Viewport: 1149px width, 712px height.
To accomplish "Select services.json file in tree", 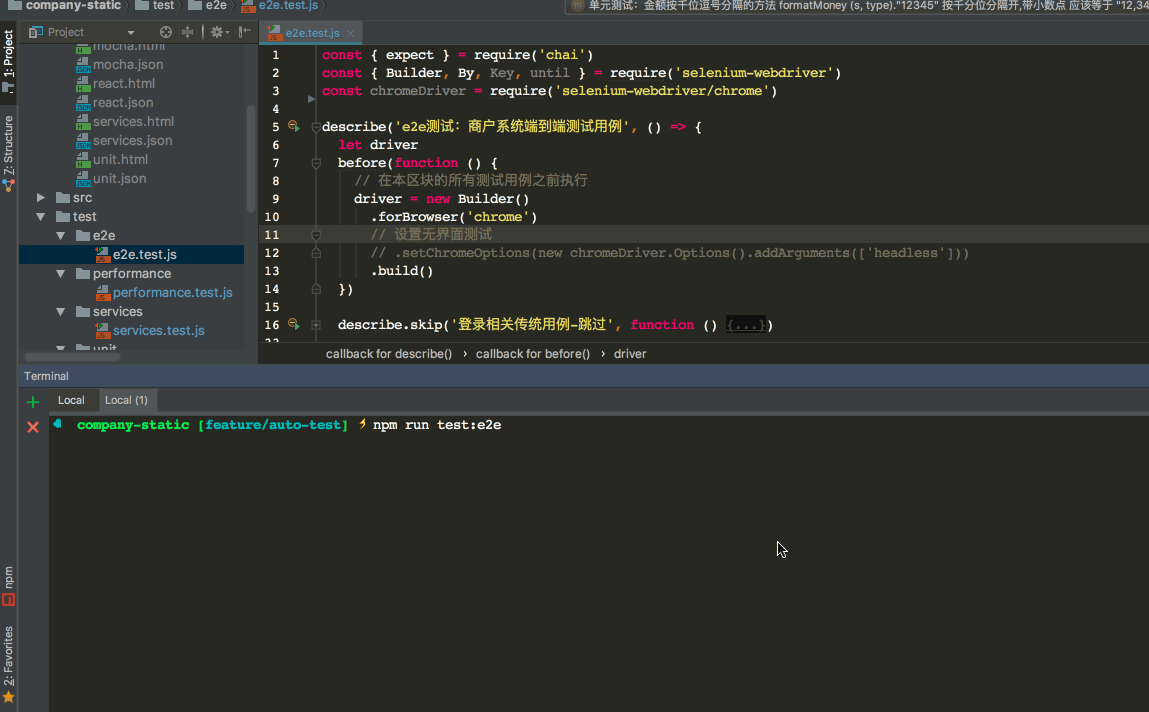I will tap(132, 141).
